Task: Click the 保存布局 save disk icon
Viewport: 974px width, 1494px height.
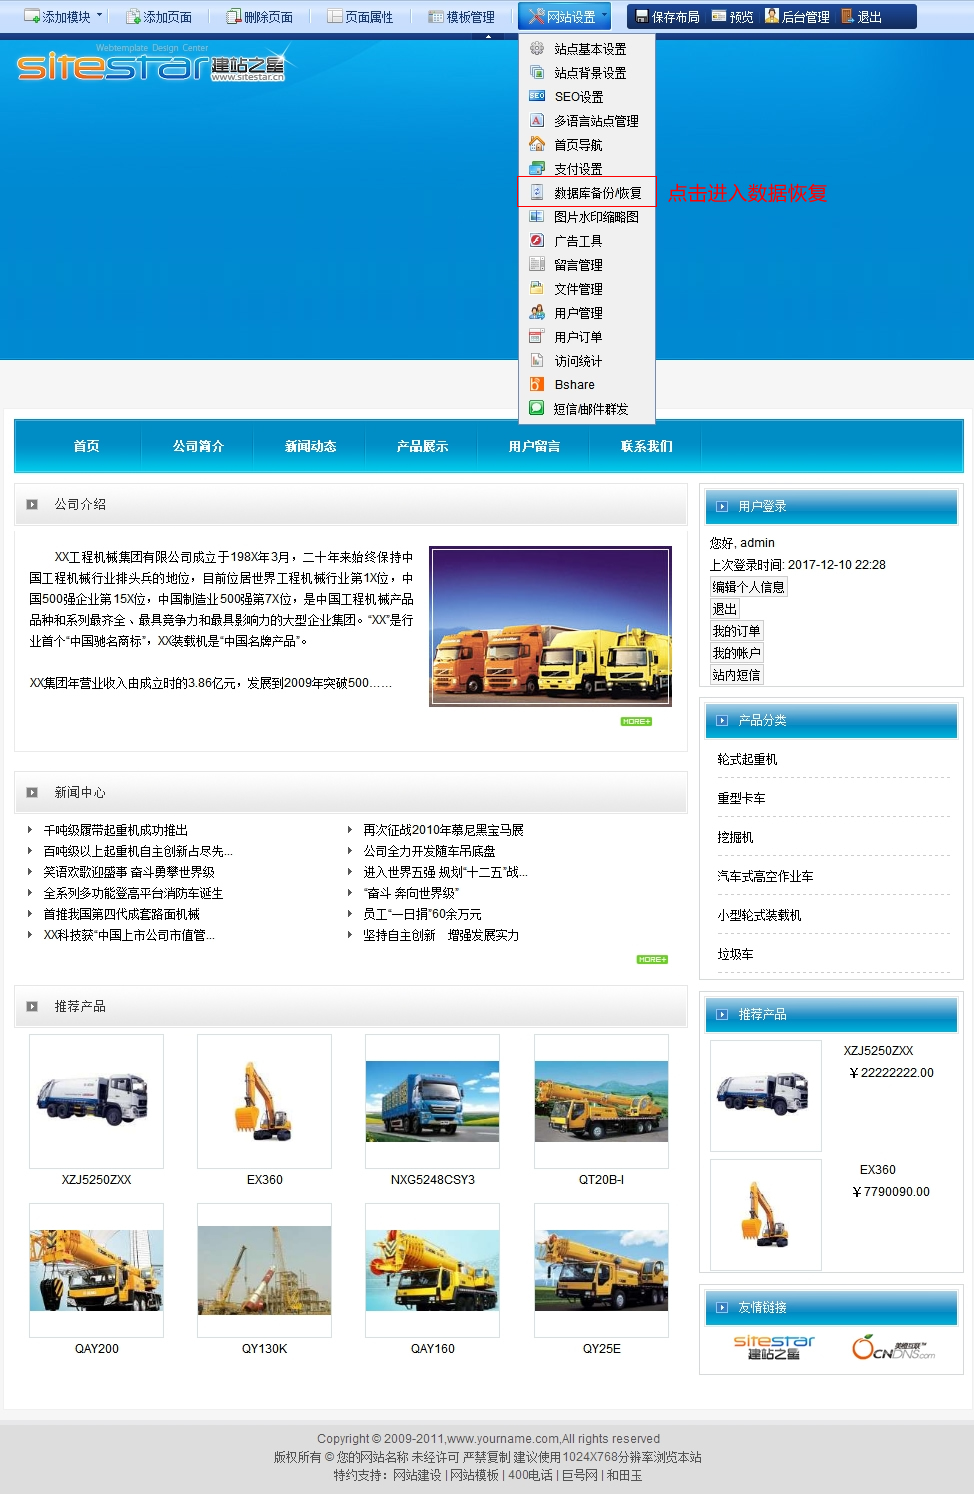Action: [x=642, y=16]
